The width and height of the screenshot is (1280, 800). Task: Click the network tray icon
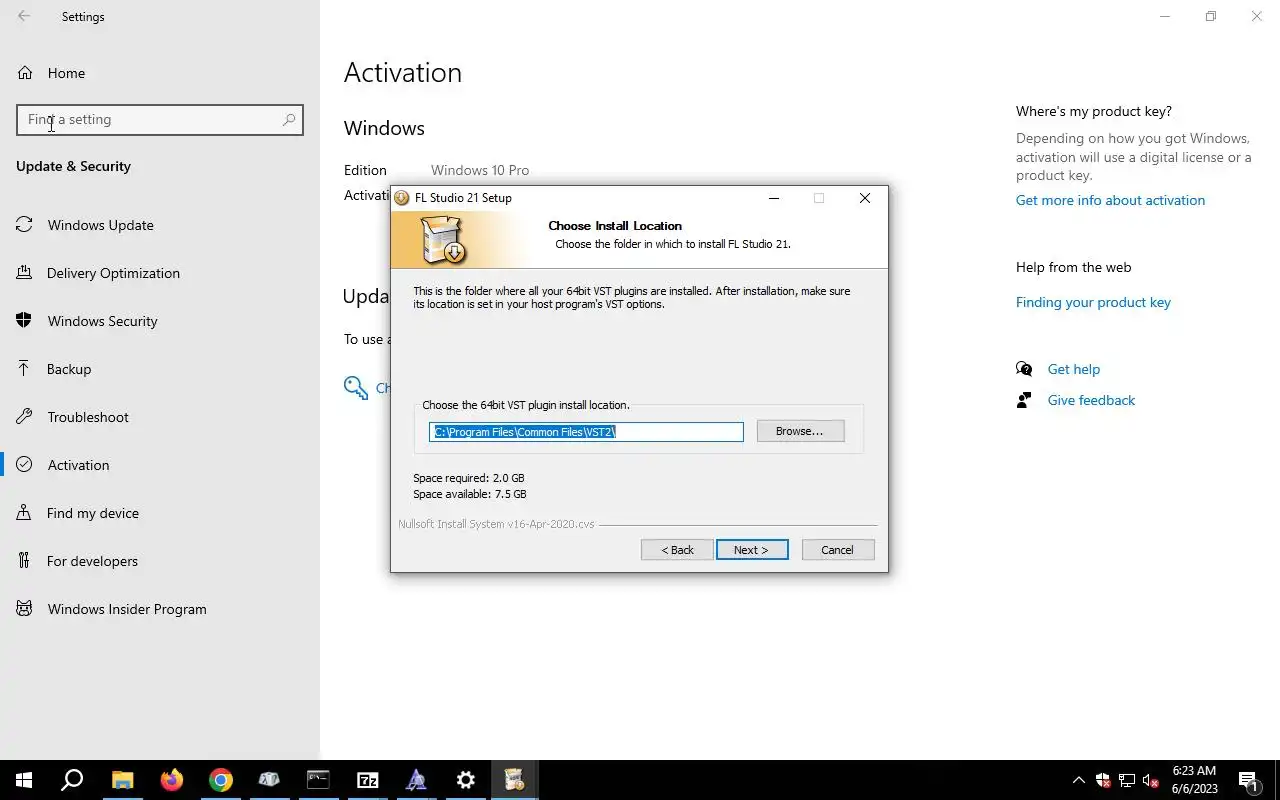[x=1127, y=780]
